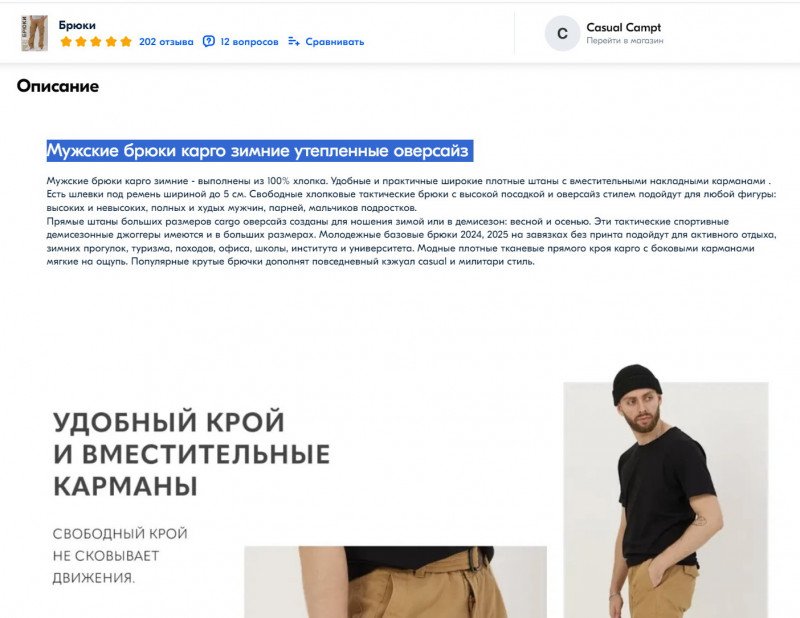Click the last star in the rating
The width and height of the screenshot is (800, 618).
[126, 42]
